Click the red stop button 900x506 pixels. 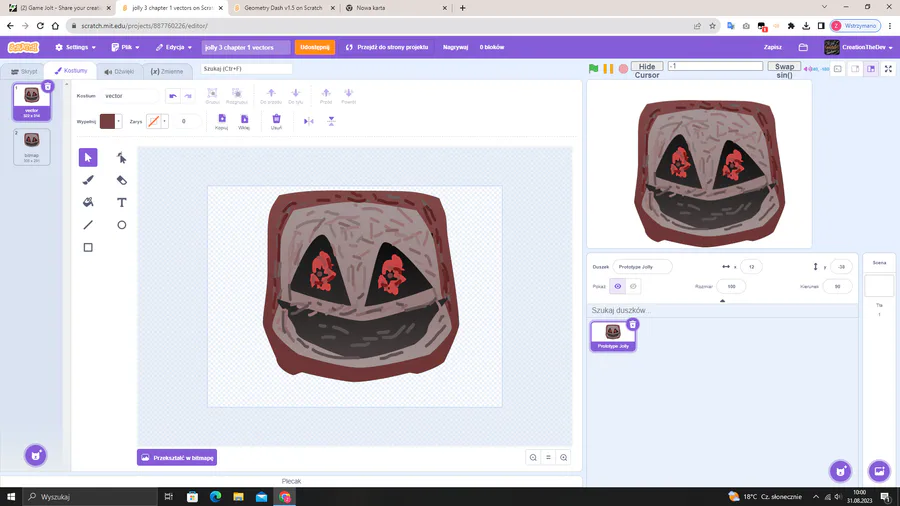(x=623, y=69)
